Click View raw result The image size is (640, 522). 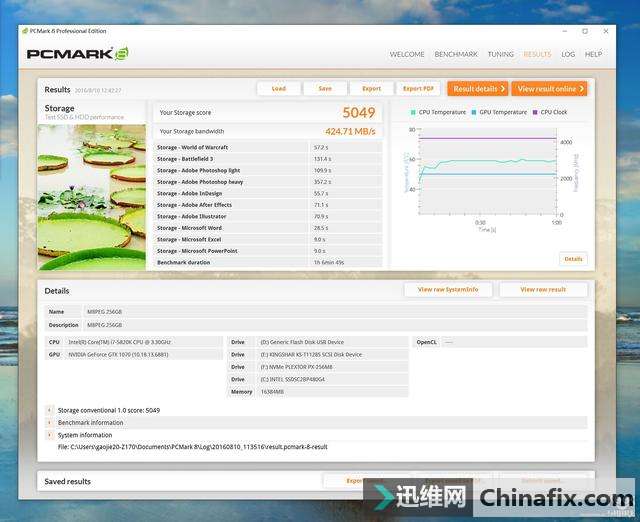point(543,289)
